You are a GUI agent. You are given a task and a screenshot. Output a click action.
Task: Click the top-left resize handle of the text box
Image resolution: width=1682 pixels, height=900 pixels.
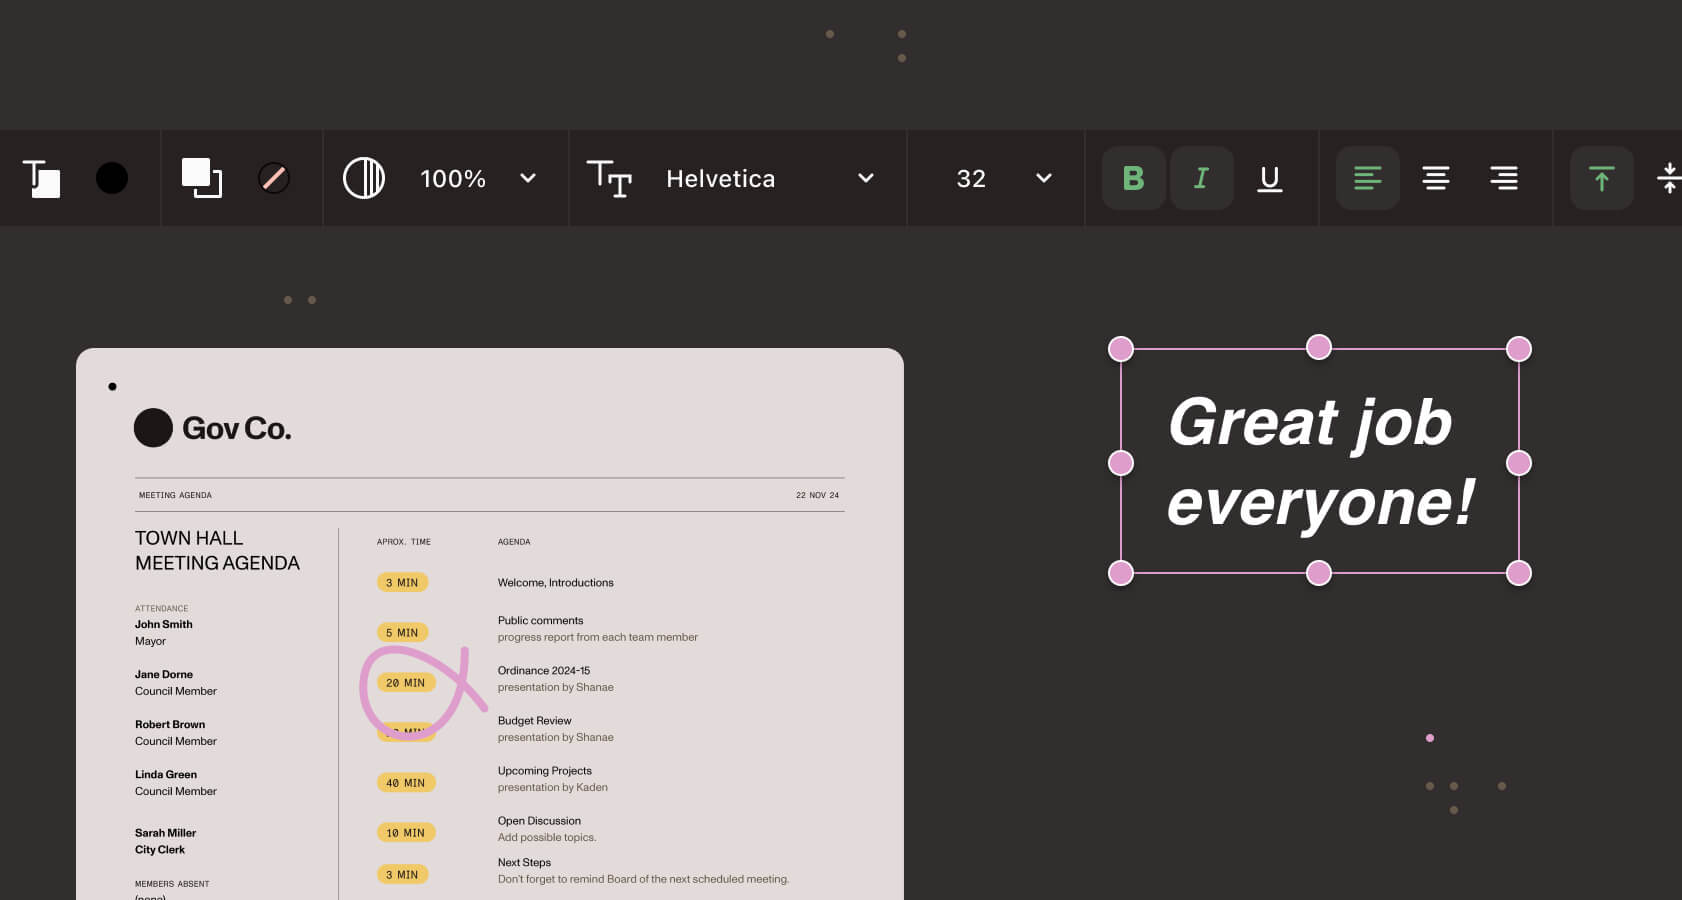point(1121,349)
